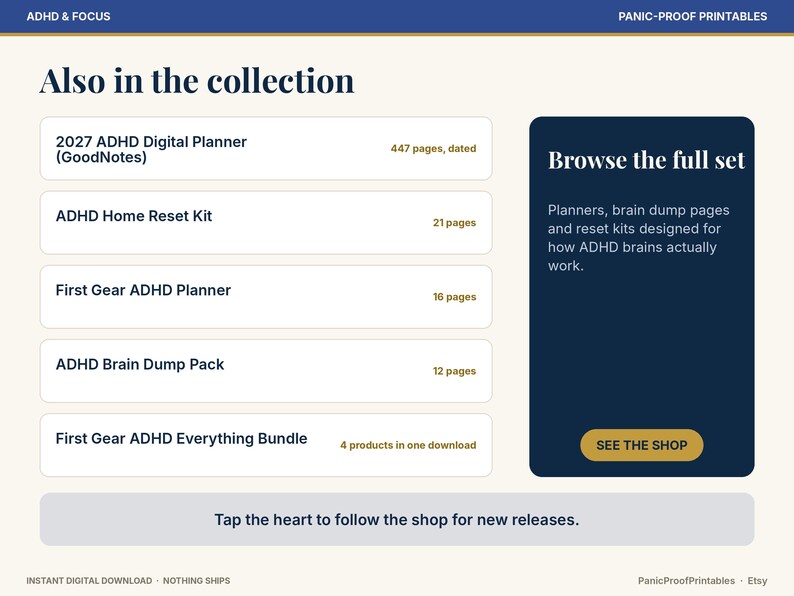Click '4 products in one download' label
794x596 pixels.
point(408,445)
